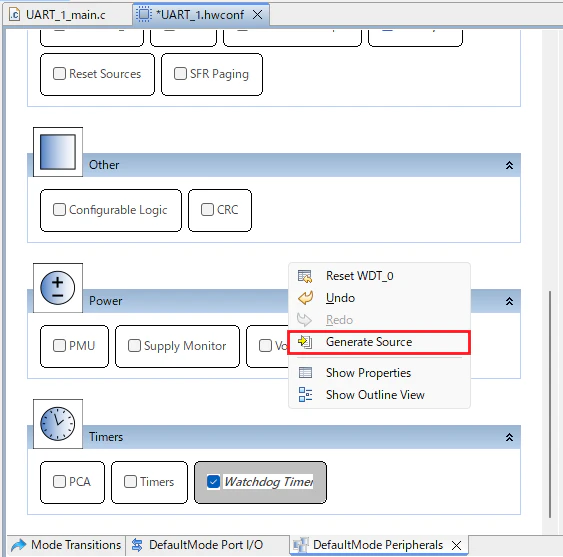Click the Watchdog Timer peripheral label
The height and width of the screenshot is (557, 563).
click(269, 482)
